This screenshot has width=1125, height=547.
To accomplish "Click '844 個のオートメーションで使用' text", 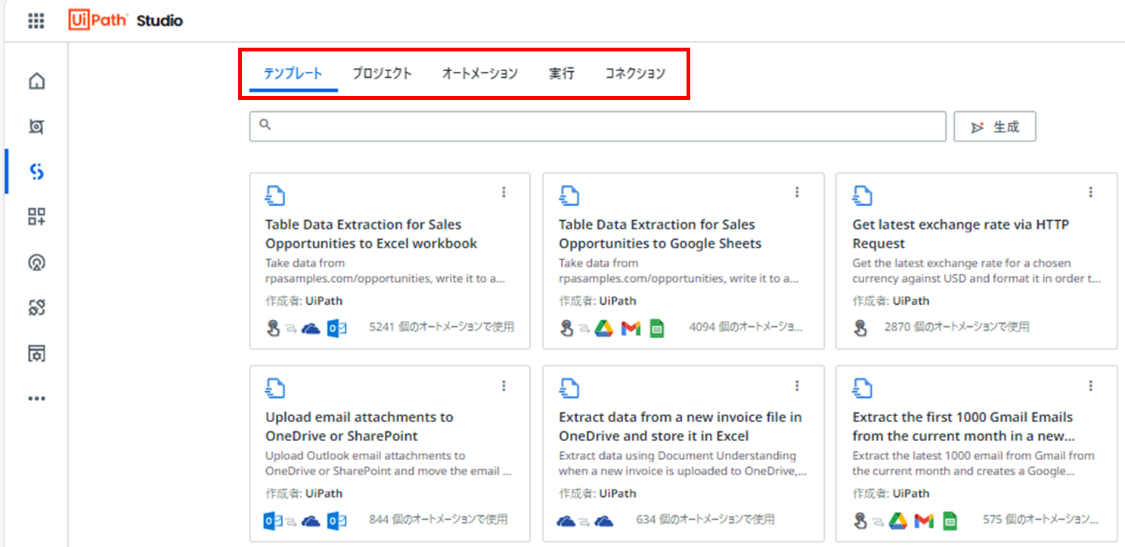I will pyautogui.click(x=438, y=519).
